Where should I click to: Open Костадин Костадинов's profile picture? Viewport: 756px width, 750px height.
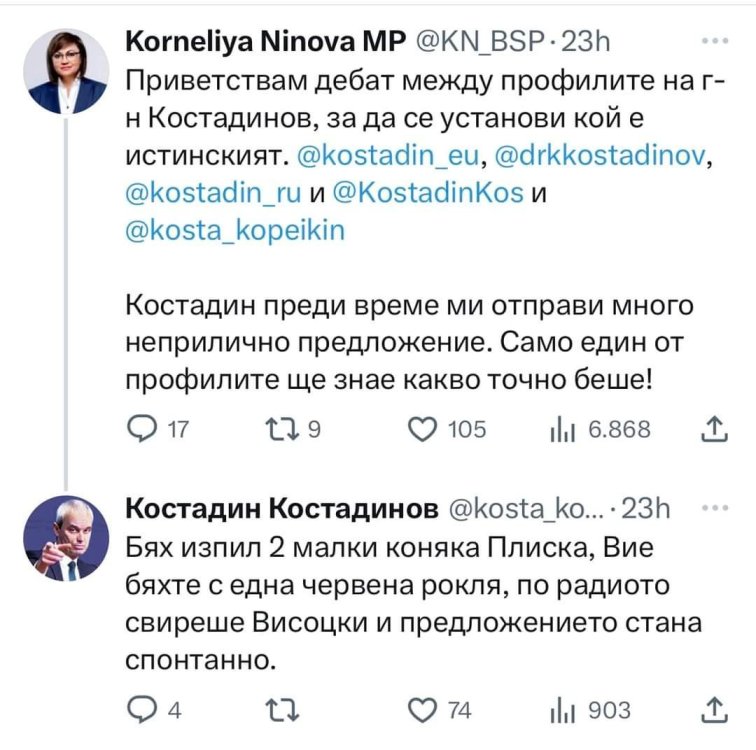click(67, 538)
